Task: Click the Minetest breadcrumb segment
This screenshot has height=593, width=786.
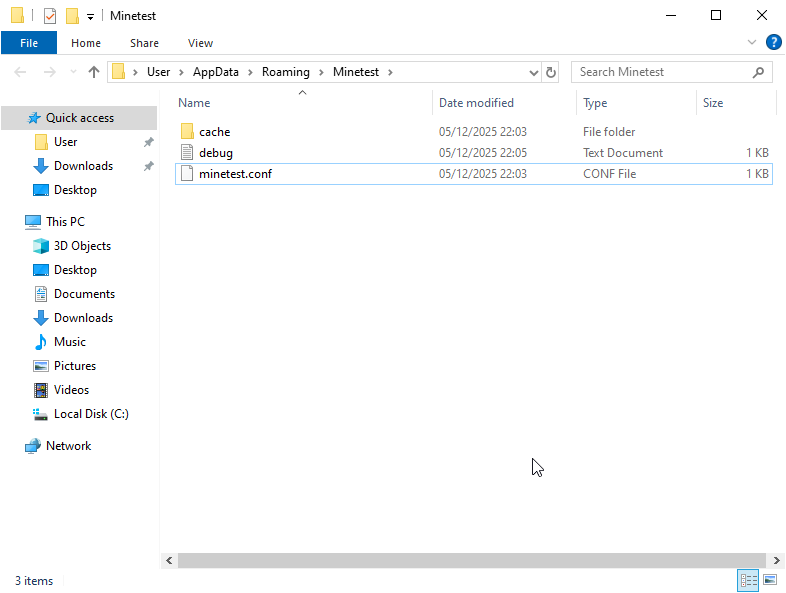Action: 356,72
